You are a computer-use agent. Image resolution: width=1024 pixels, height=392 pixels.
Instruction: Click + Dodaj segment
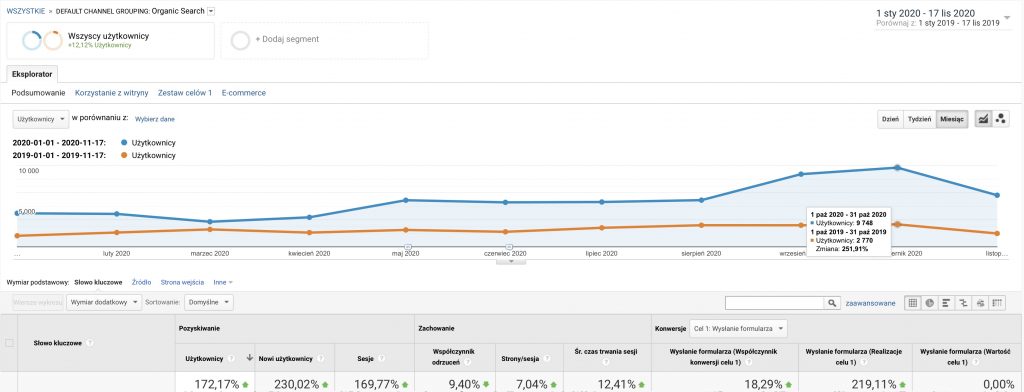[287, 39]
